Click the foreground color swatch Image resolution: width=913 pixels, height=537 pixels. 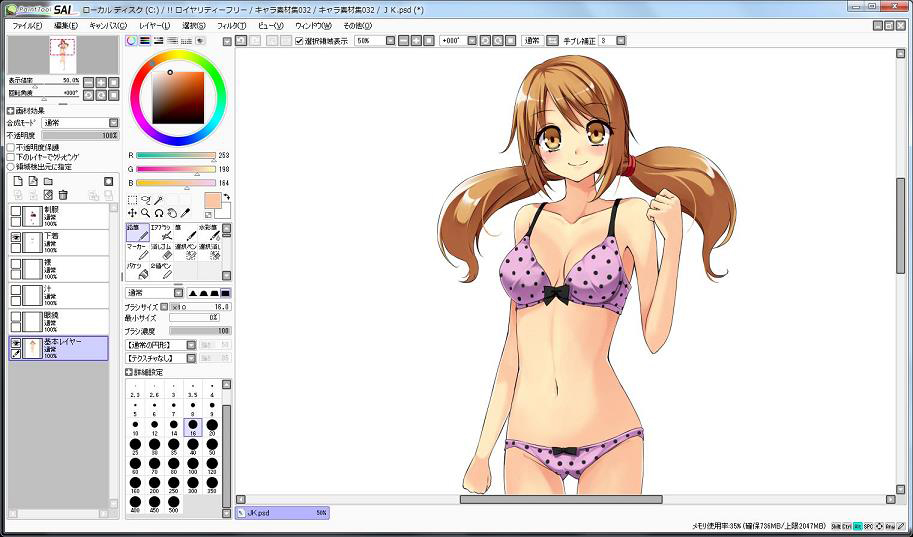[212, 201]
